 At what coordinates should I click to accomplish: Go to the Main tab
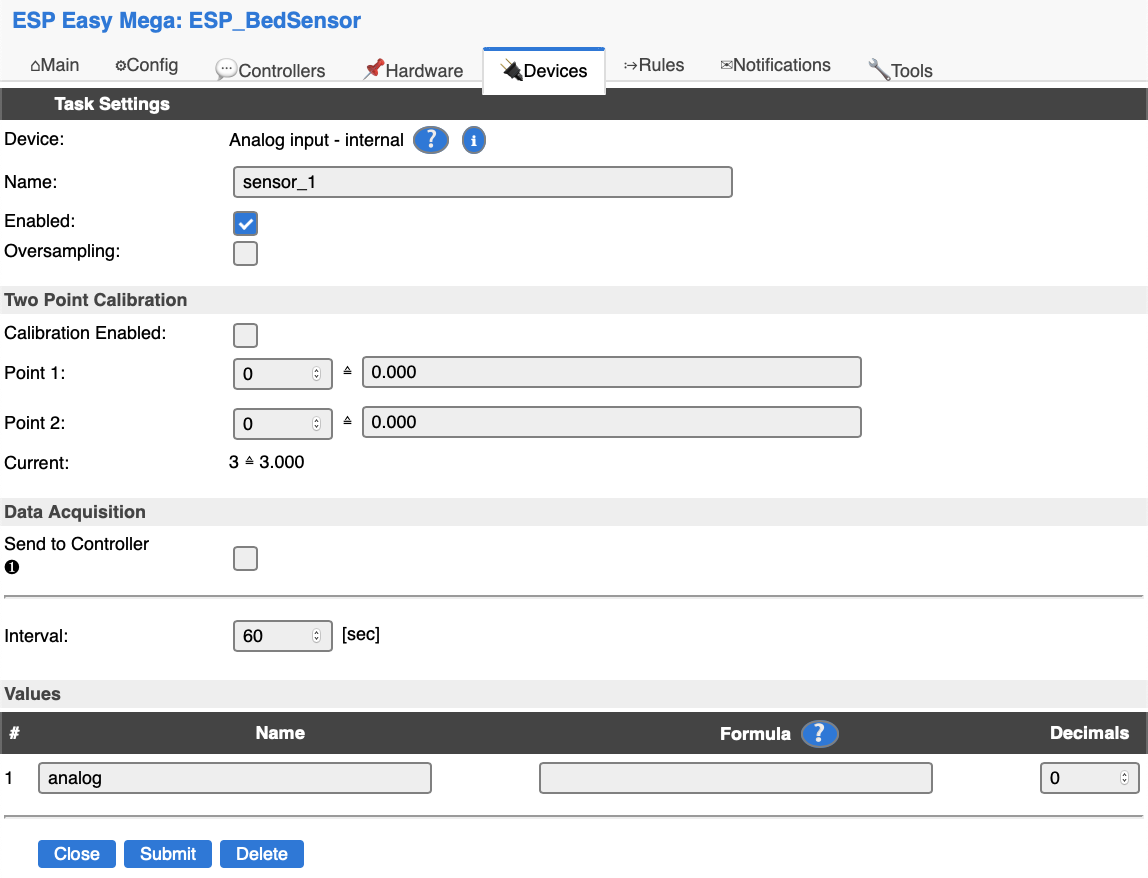[x=55, y=65]
